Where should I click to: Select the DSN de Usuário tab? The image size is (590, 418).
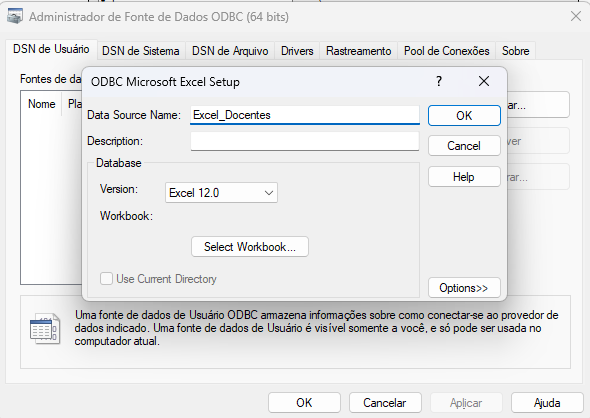51,49
